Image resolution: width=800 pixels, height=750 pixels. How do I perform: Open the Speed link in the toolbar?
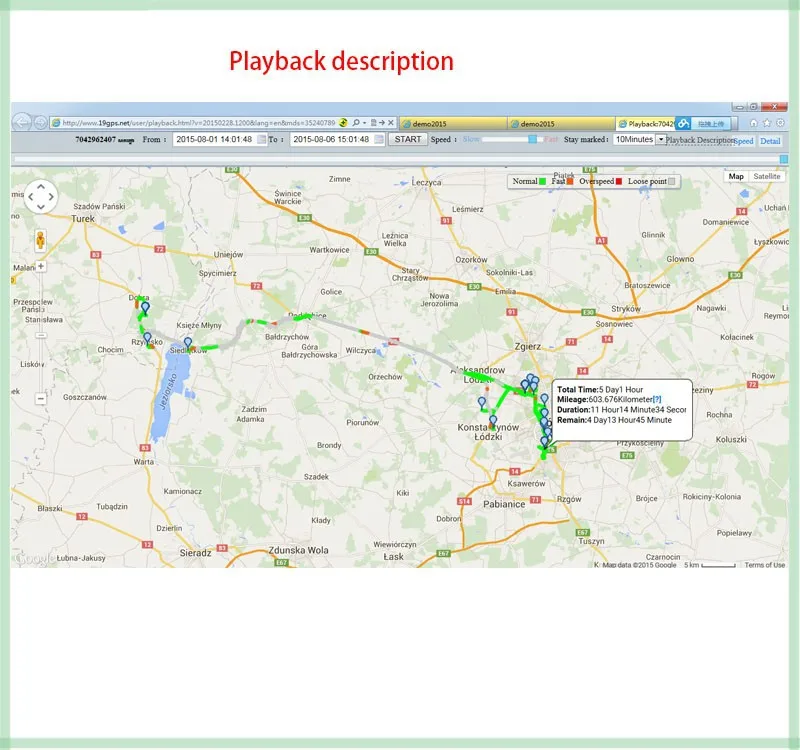[x=744, y=141]
